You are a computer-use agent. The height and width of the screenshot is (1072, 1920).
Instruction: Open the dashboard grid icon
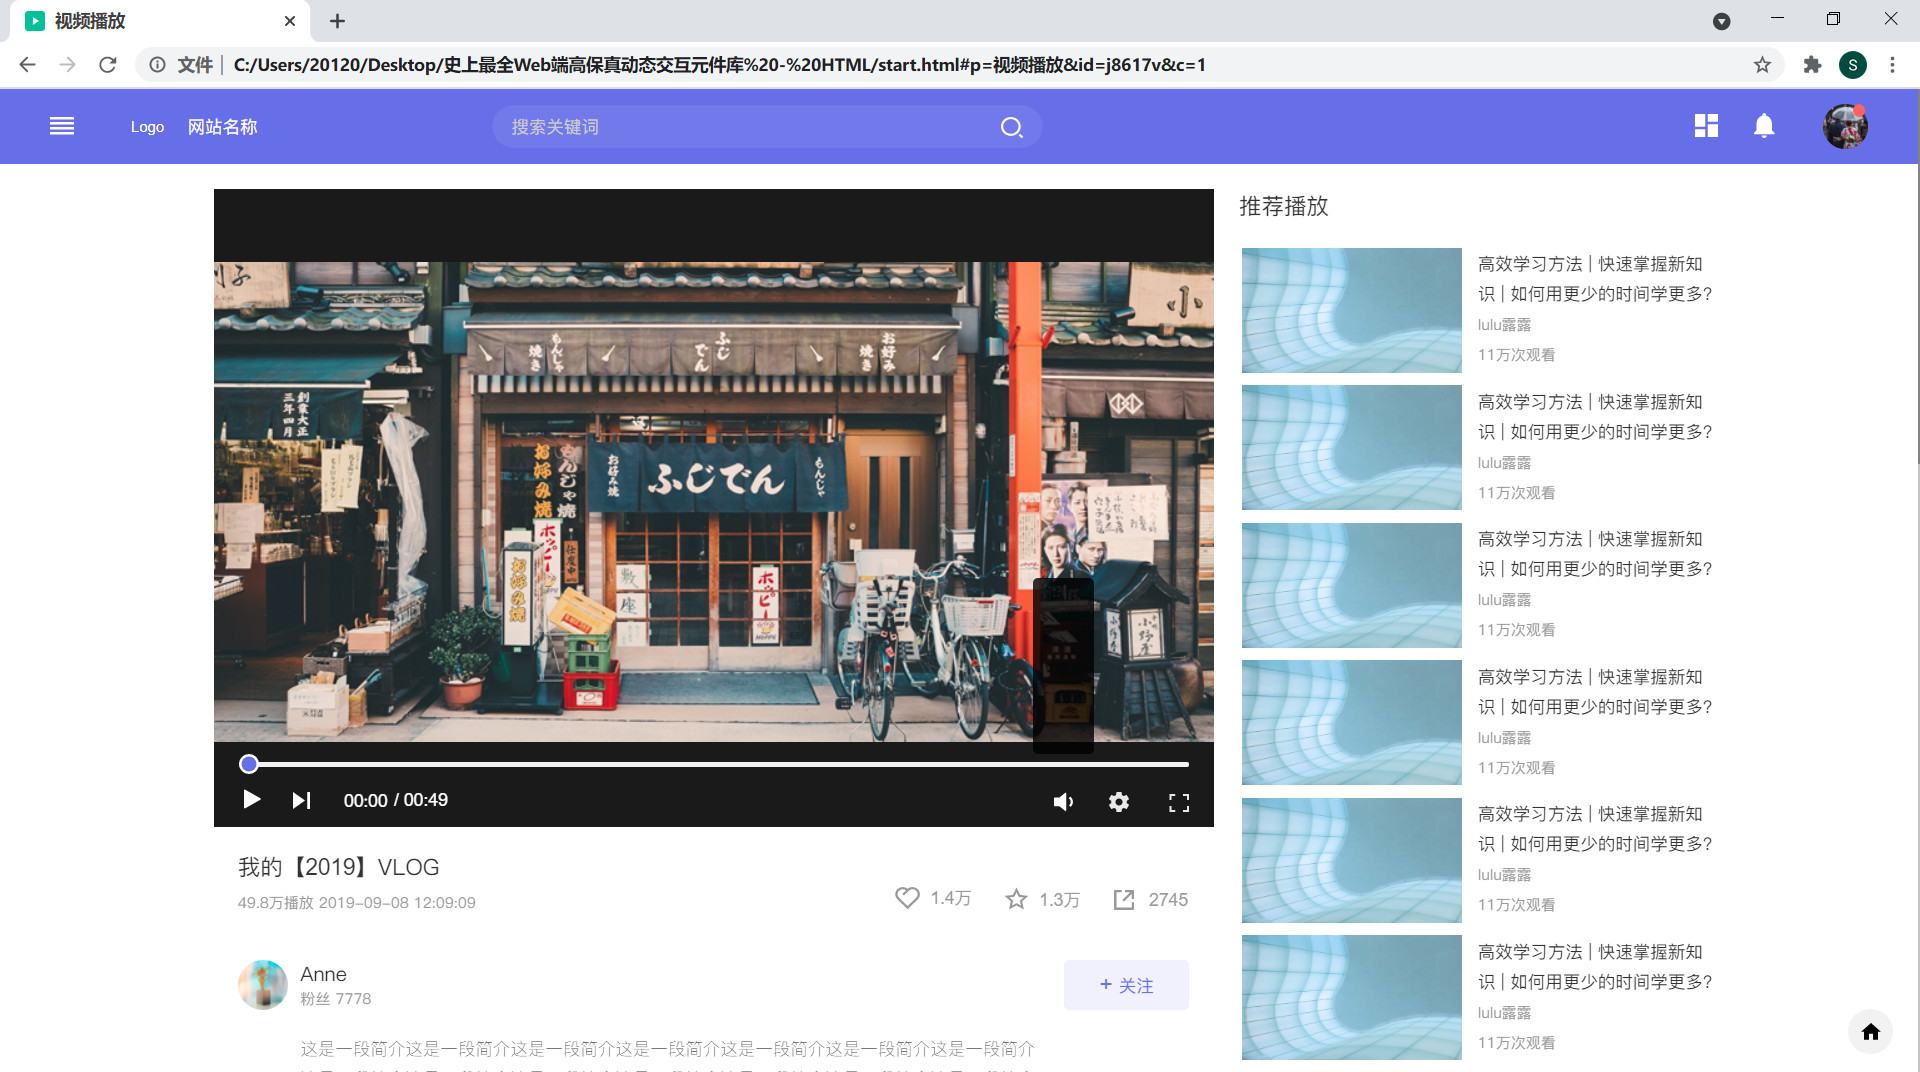pyautogui.click(x=1706, y=125)
